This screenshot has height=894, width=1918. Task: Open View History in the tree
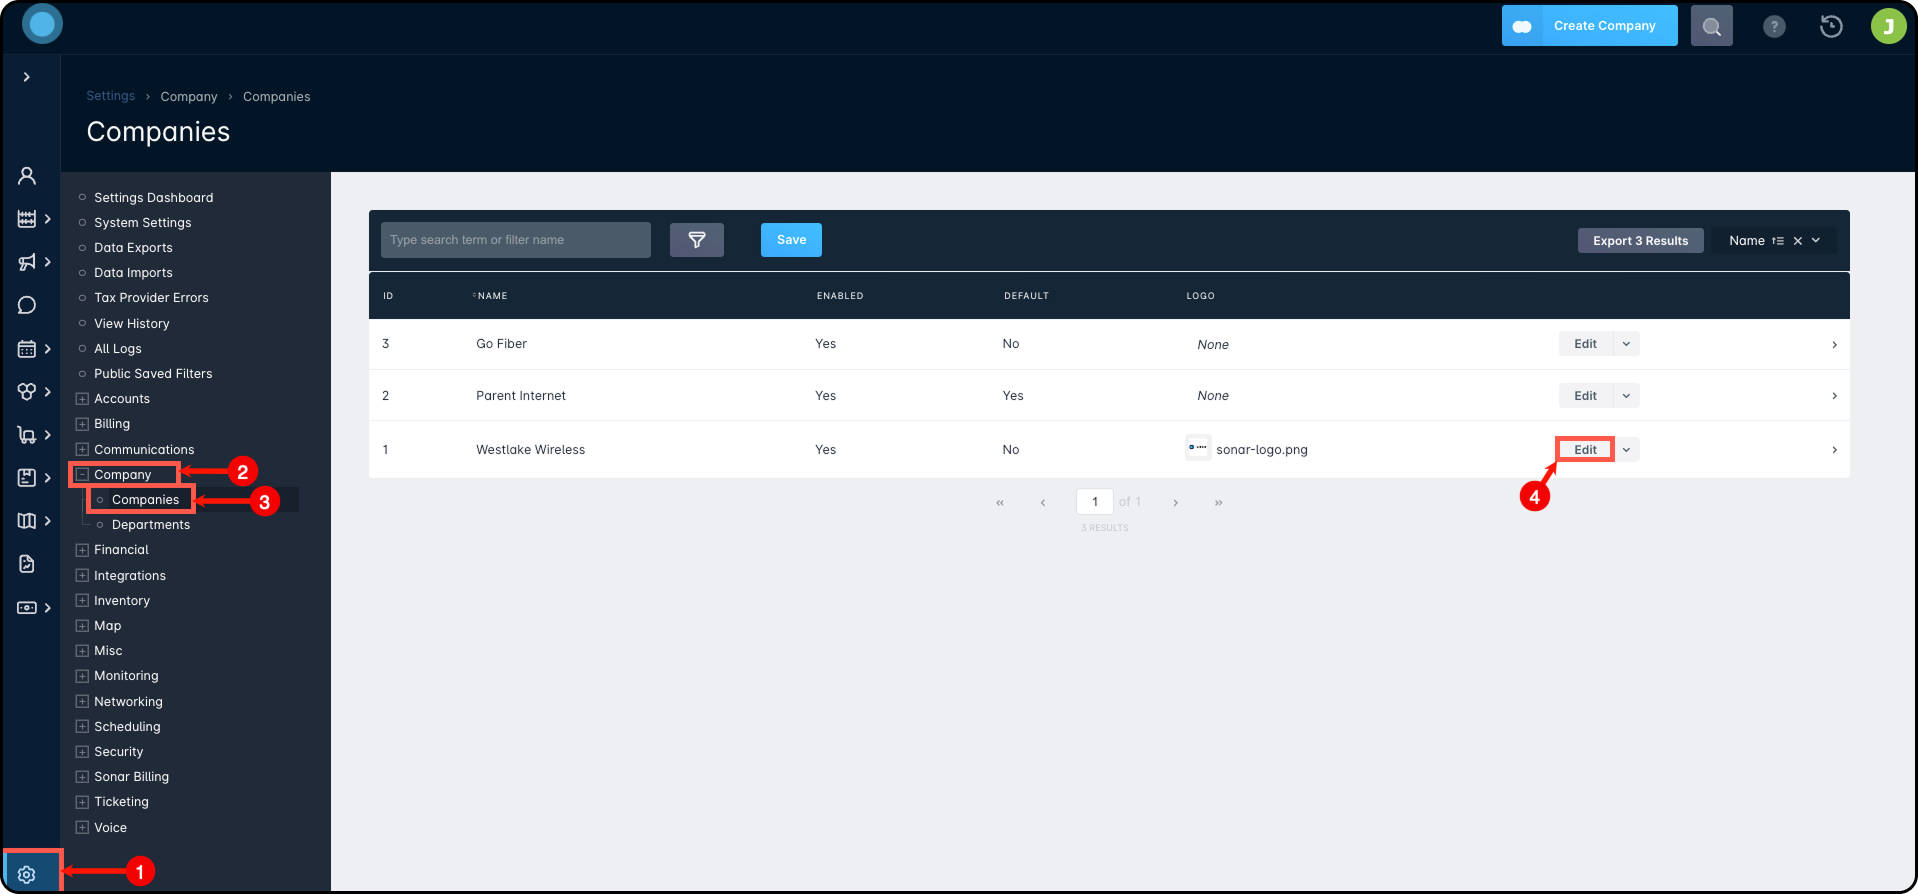(x=132, y=324)
